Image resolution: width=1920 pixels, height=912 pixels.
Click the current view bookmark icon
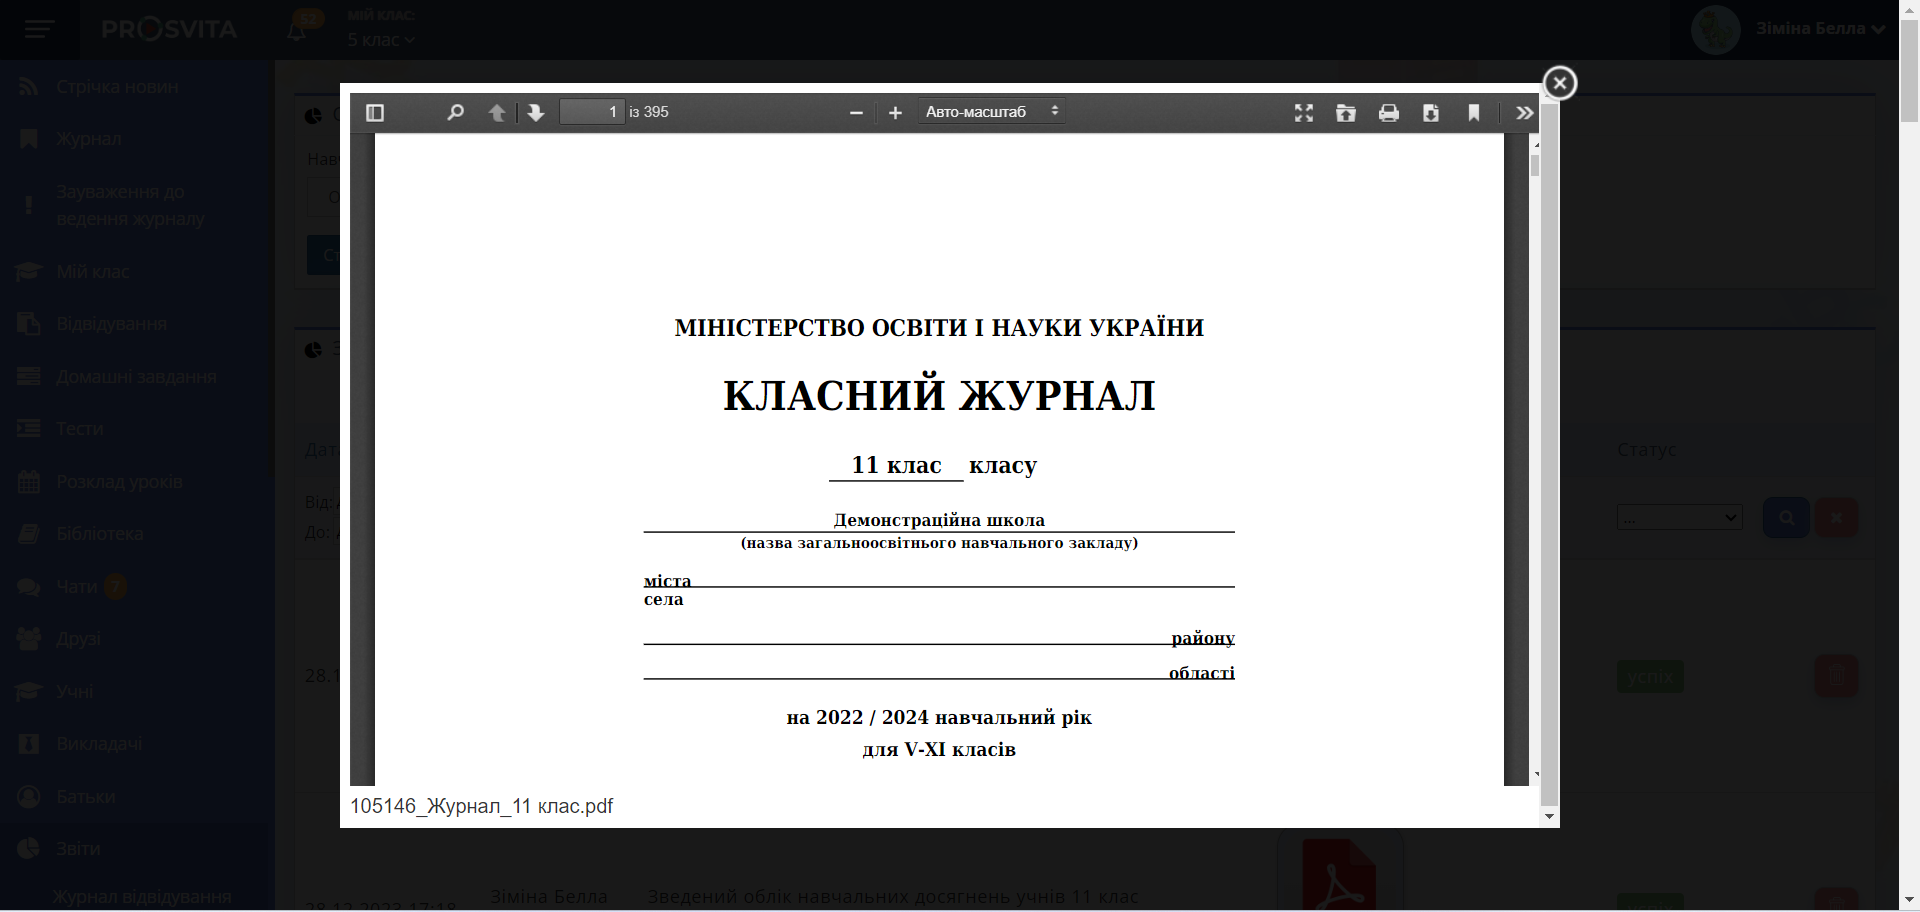(x=1474, y=113)
